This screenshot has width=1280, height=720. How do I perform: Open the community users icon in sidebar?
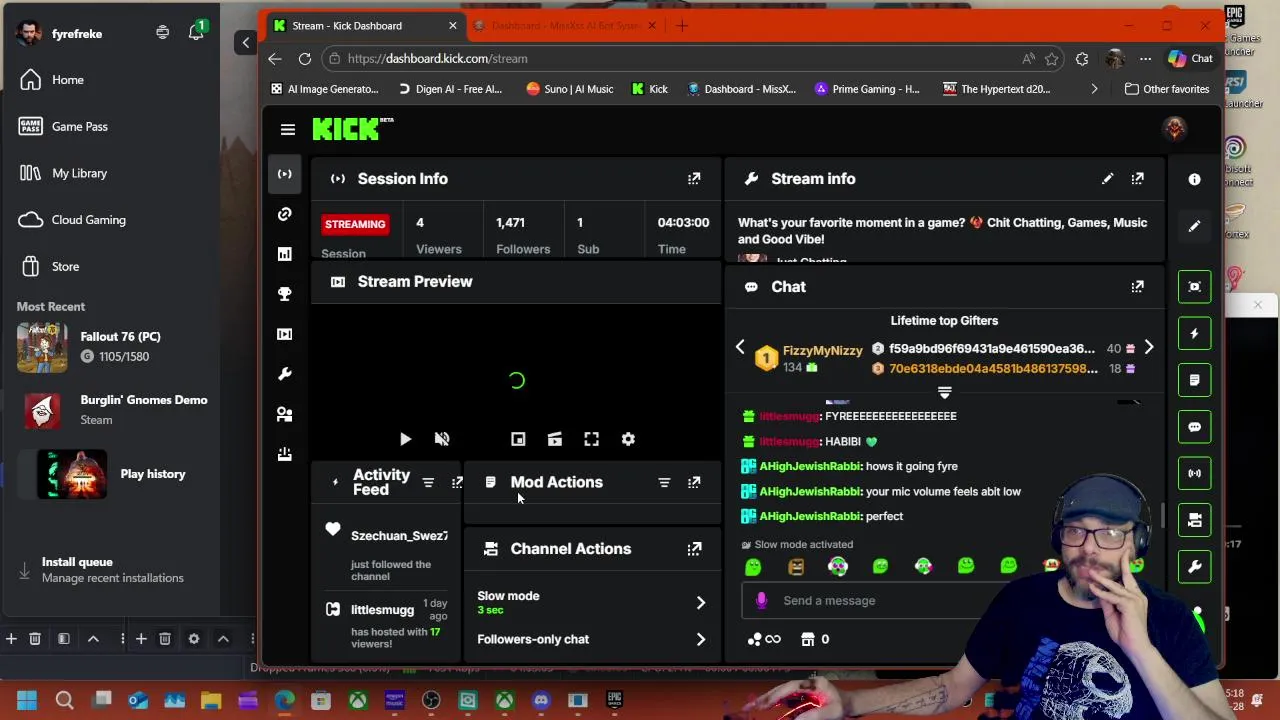click(x=285, y=414)
